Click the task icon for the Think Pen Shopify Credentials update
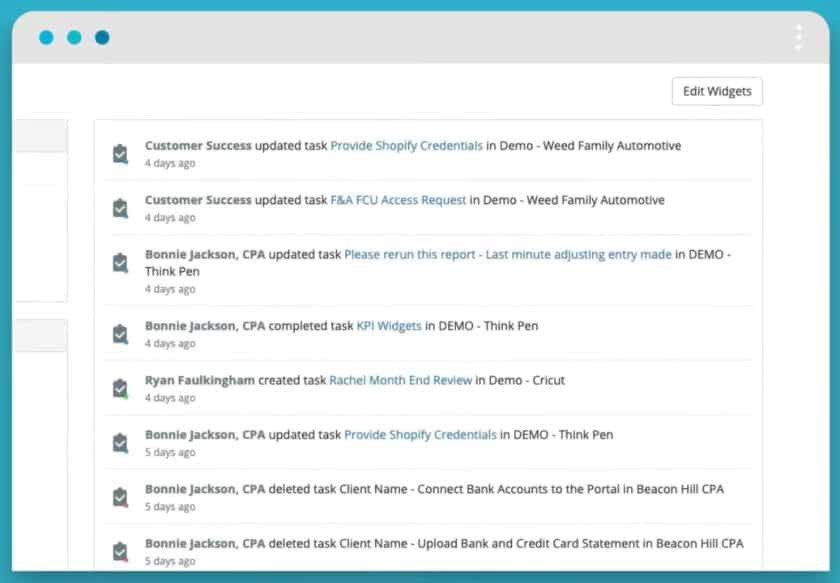 (x=121, y=443)
